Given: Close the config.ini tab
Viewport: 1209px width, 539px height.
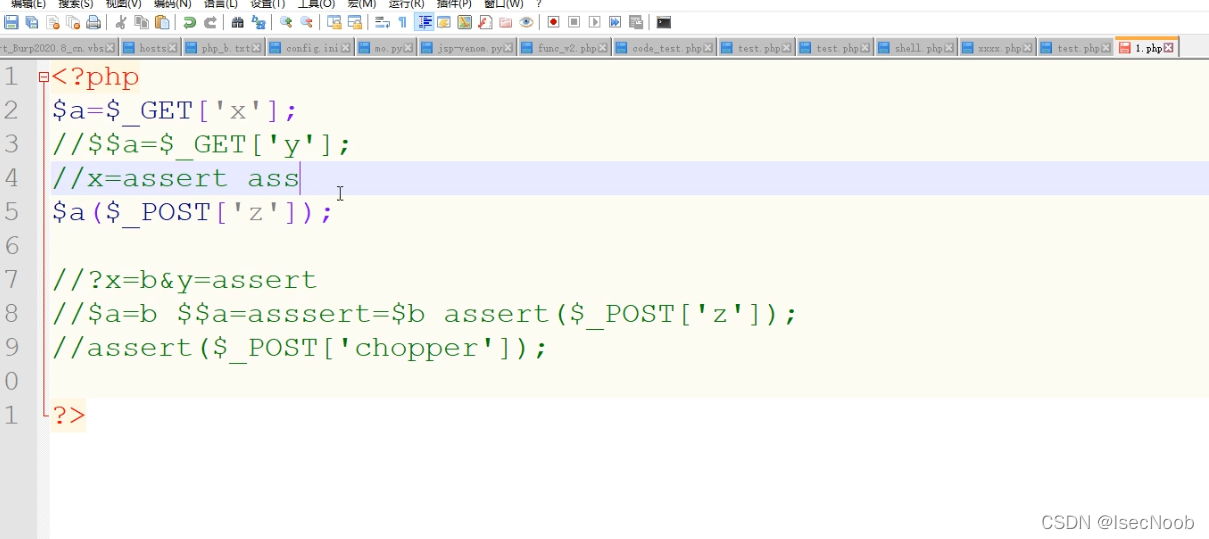Looking at the screenshot, I should coord(346,48).
